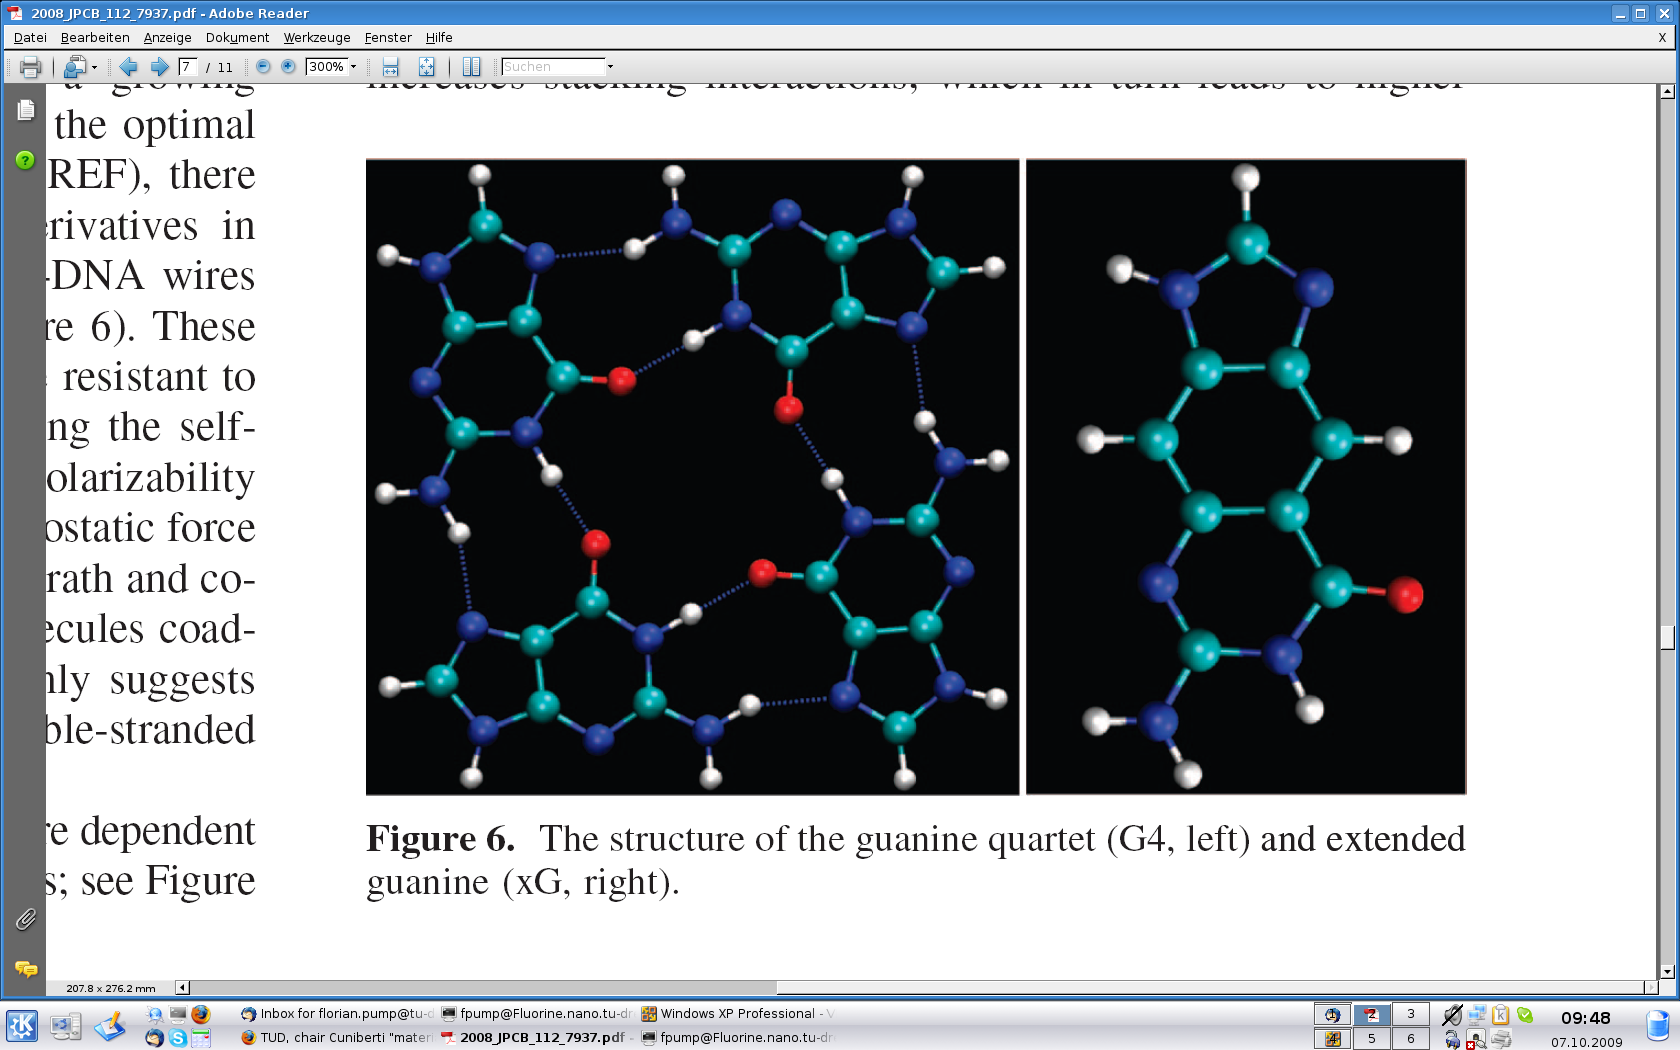1680x1050 pixels.
Task: Open the Bearbeiten menu
Action: (x=95, y=38)
